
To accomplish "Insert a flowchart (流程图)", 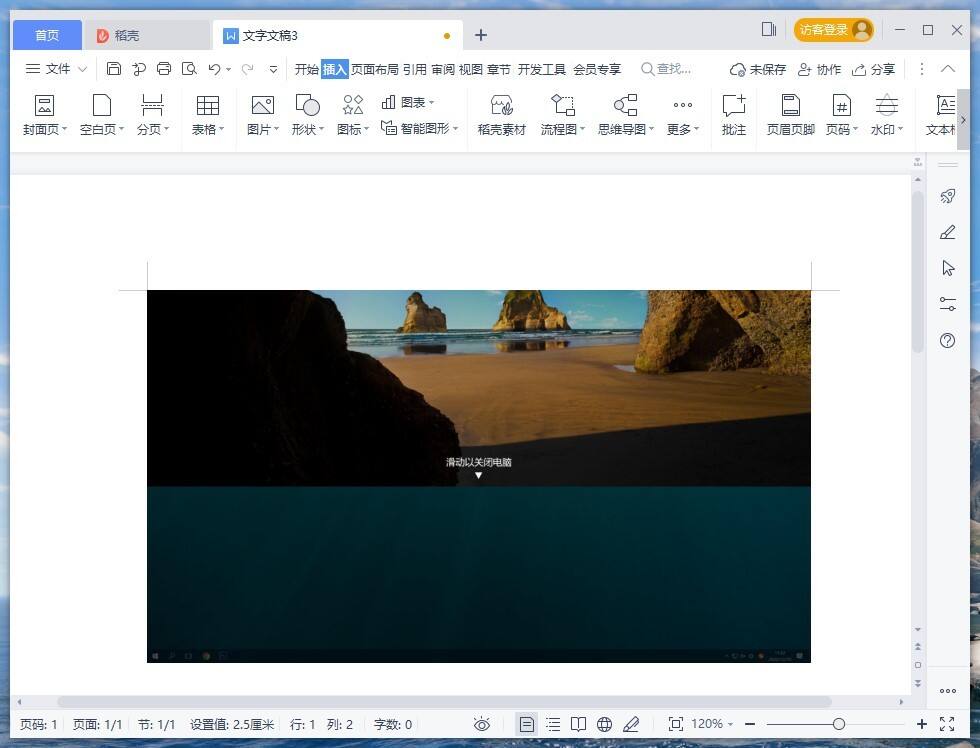I will 562,115.
